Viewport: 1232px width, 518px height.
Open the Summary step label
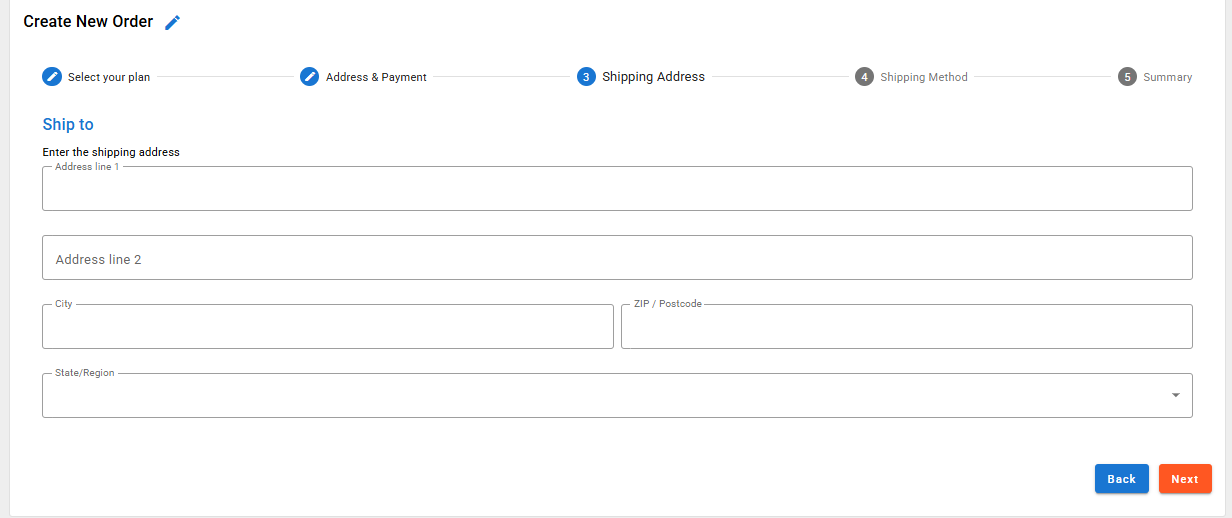pos(1168,77)
